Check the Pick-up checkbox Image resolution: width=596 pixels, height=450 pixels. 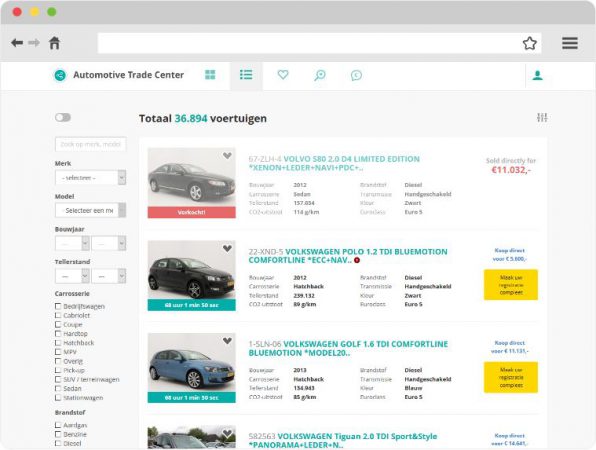coord(58,370)
